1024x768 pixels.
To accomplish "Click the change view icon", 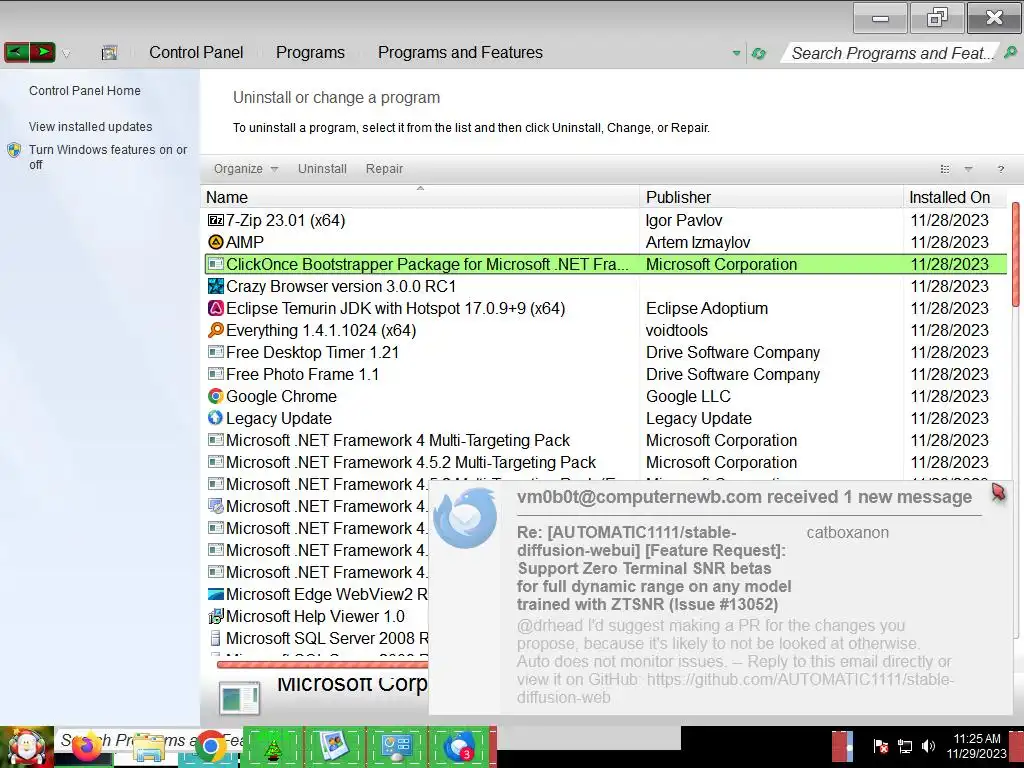I will (x=944, y=169).
